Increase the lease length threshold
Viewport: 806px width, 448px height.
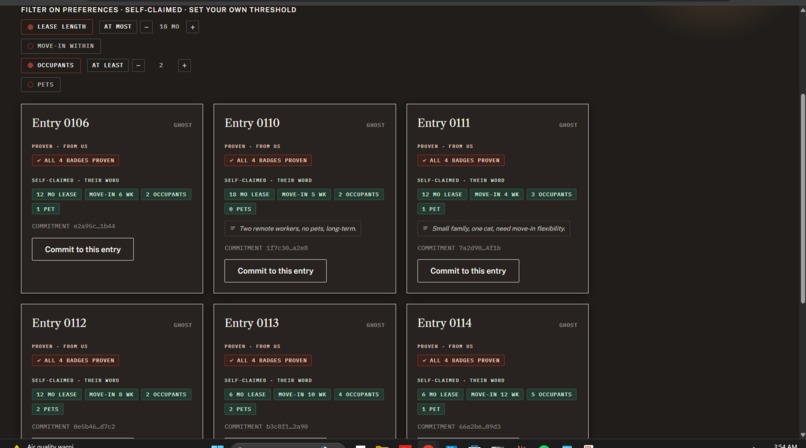tap(193, 27)
